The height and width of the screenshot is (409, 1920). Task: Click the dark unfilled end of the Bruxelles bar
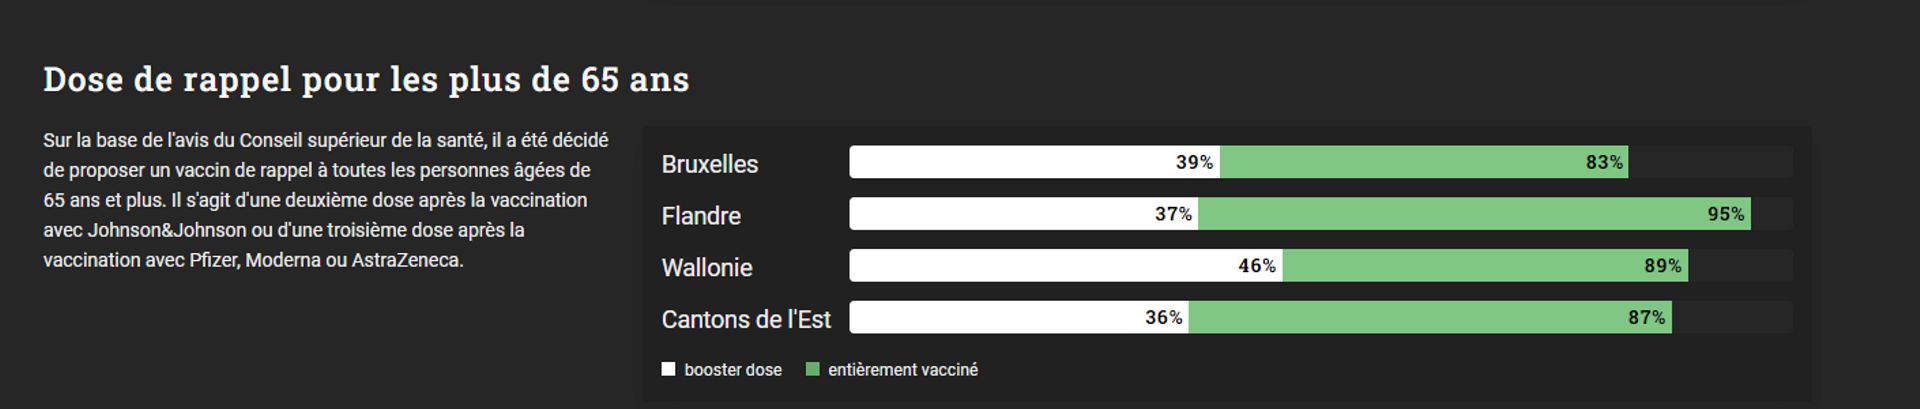click(1710, 162)
